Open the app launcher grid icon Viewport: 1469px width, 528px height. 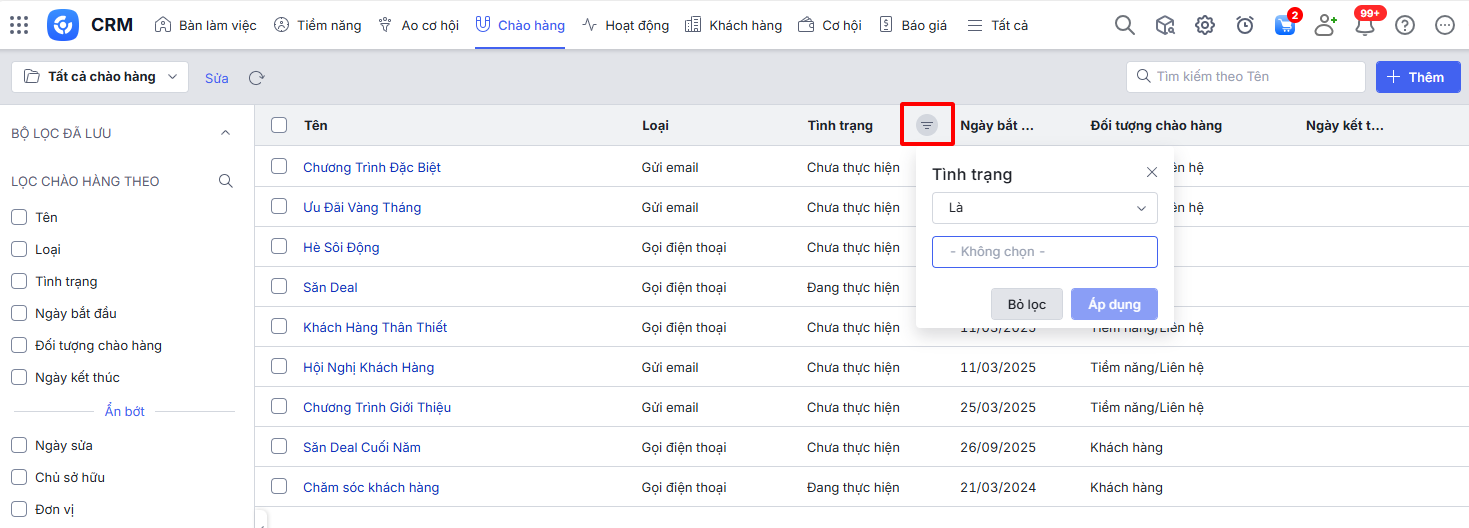[19, 25]
